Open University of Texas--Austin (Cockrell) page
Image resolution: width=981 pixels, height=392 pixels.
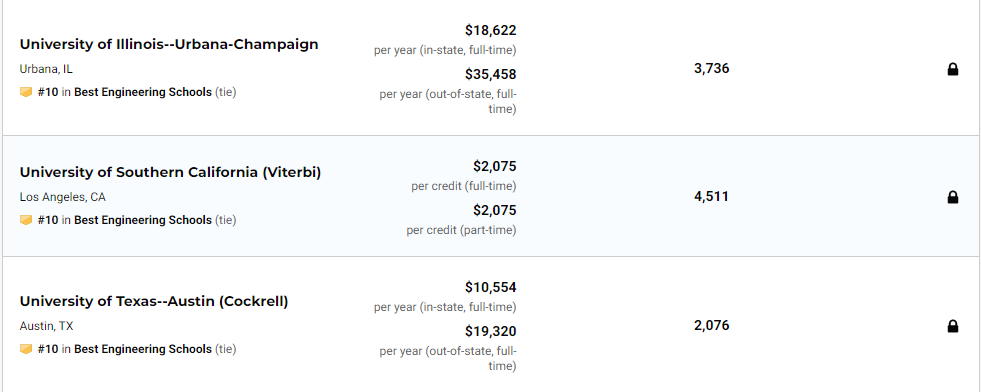pos(154,301)
